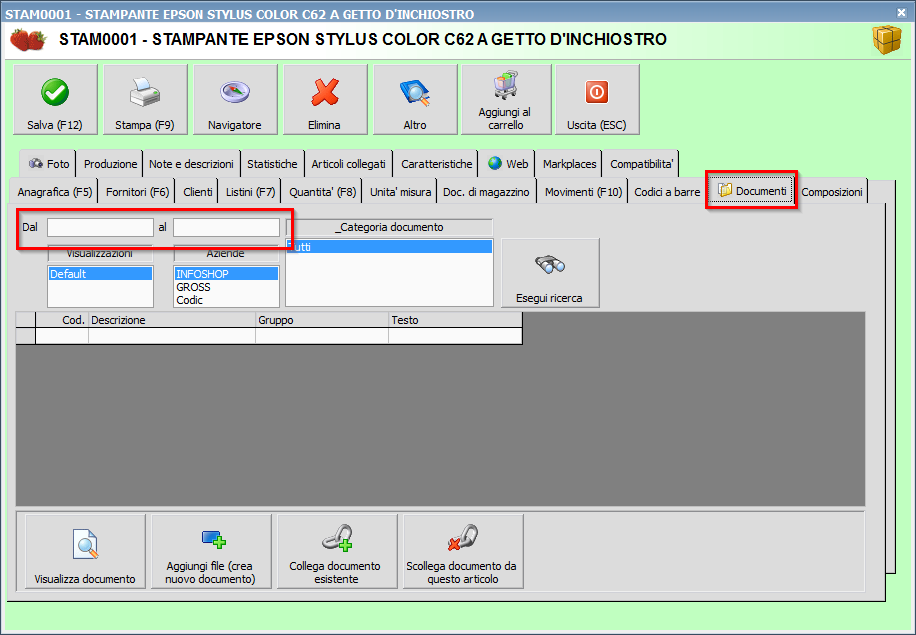The image size is (916, 635).
Task: Open the Composizioni tab
Action: tap(831, 192)
